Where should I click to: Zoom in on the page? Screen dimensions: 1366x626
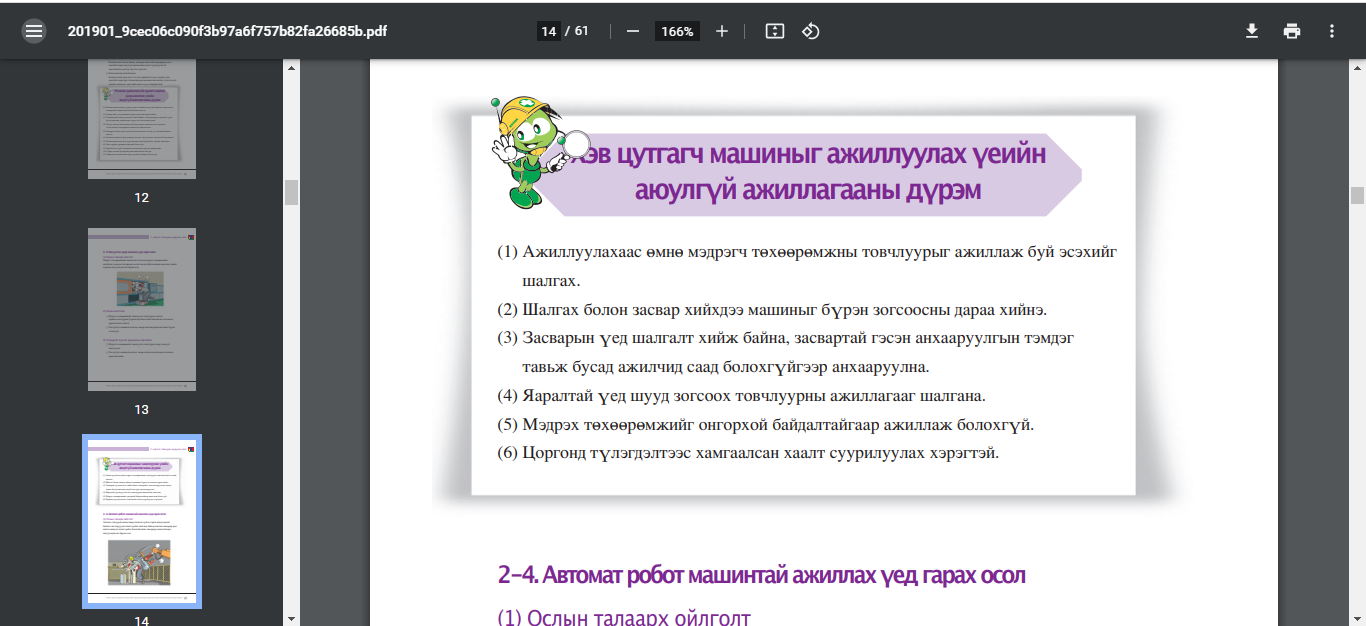point(722,31)
